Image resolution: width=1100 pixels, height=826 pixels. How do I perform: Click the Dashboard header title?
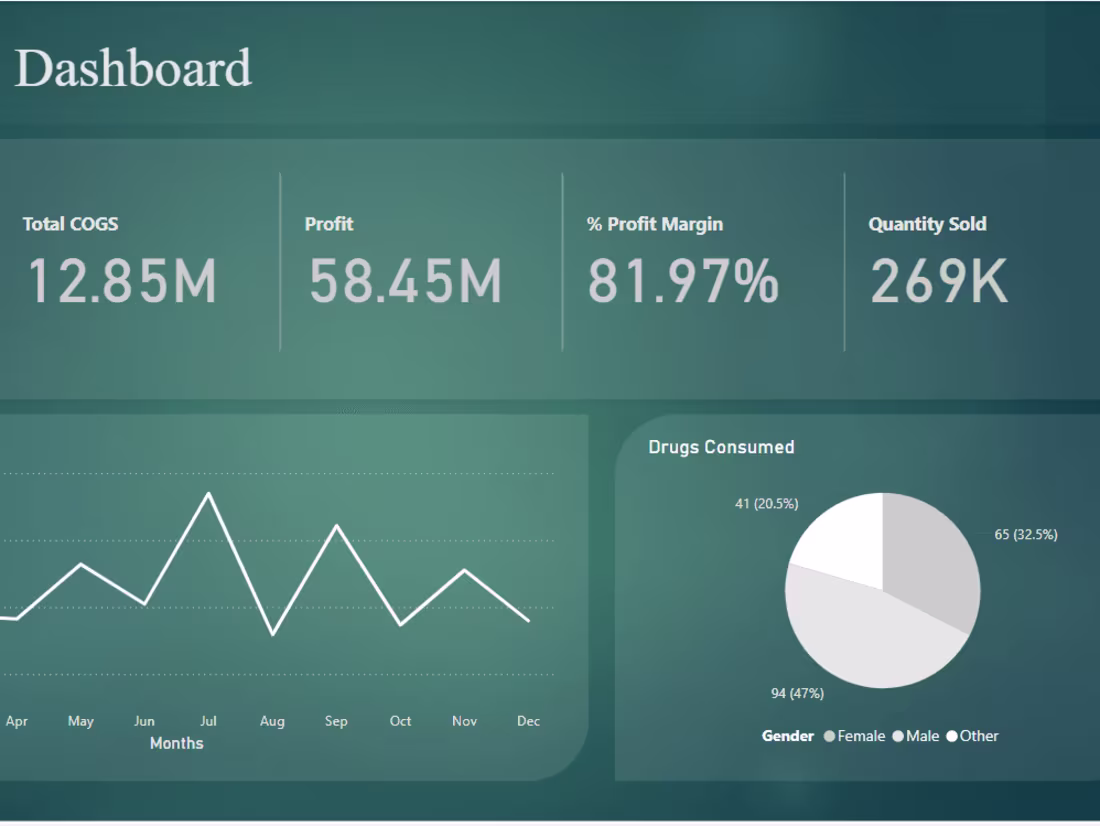tap(133, 67)
